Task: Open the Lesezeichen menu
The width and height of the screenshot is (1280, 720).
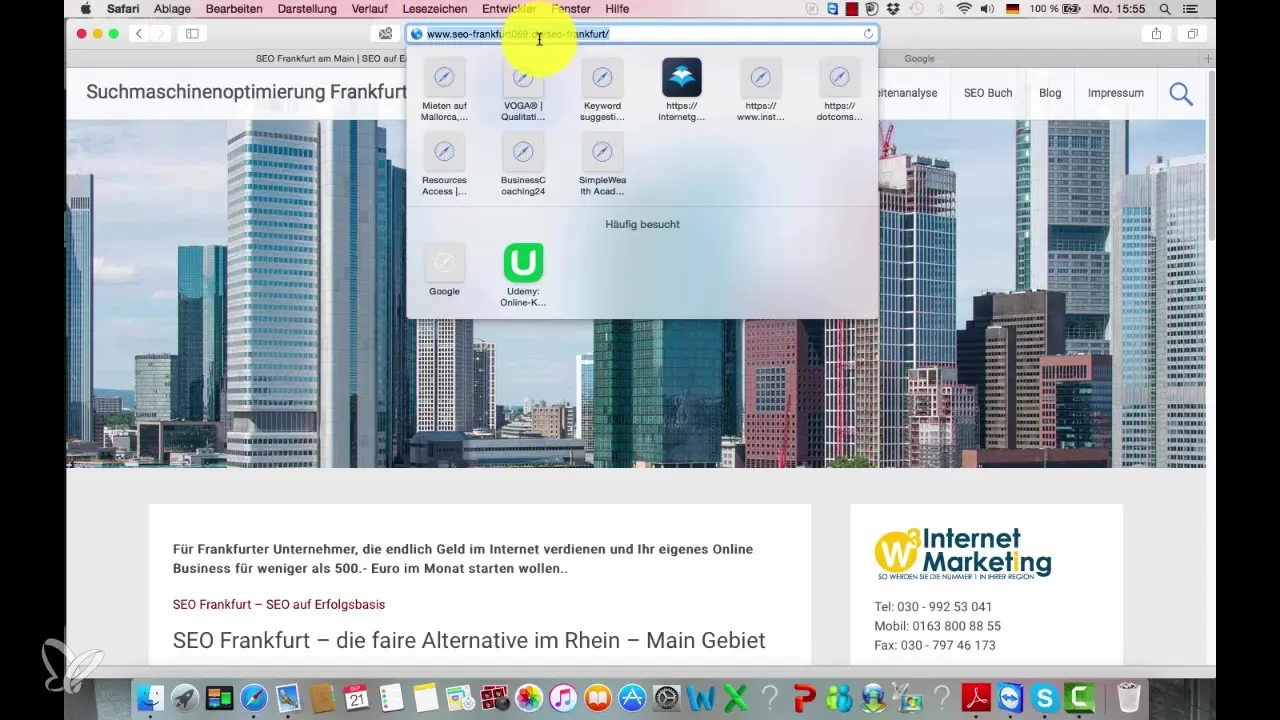Action: pos(434,8)
